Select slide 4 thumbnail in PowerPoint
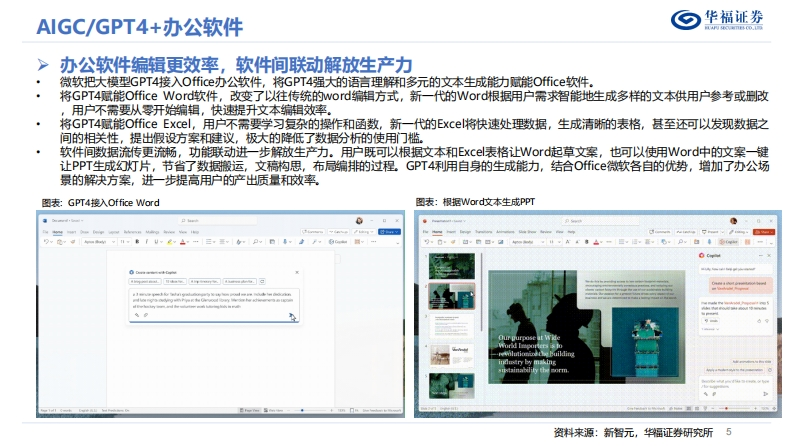 tap(452, 355)
